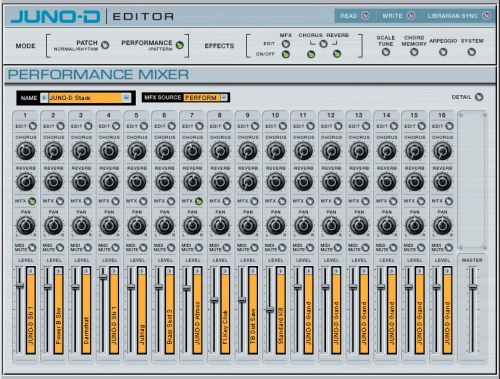This screenshot has height=379, width=500.
Task: Click the LIBRARIAN SYNC button
Action: tap(487, 16)
